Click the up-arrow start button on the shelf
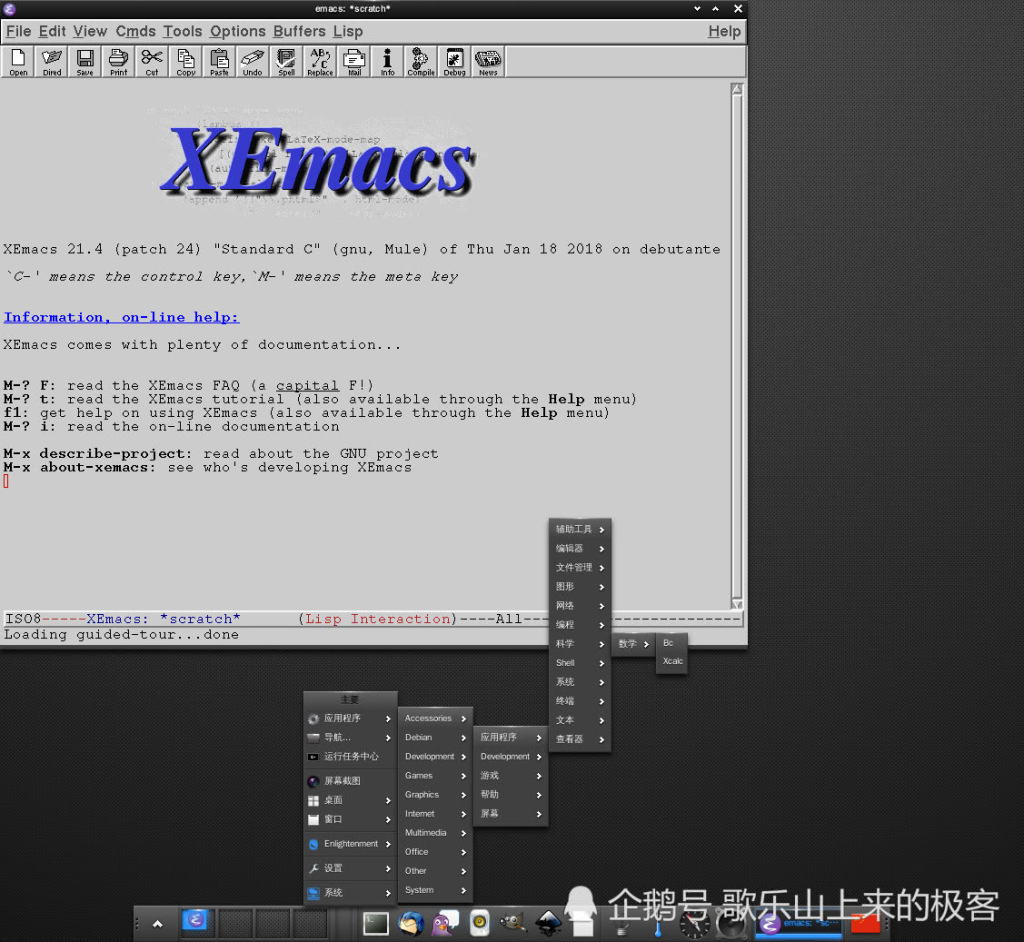1024x942 pixels. tap(157, 924)
